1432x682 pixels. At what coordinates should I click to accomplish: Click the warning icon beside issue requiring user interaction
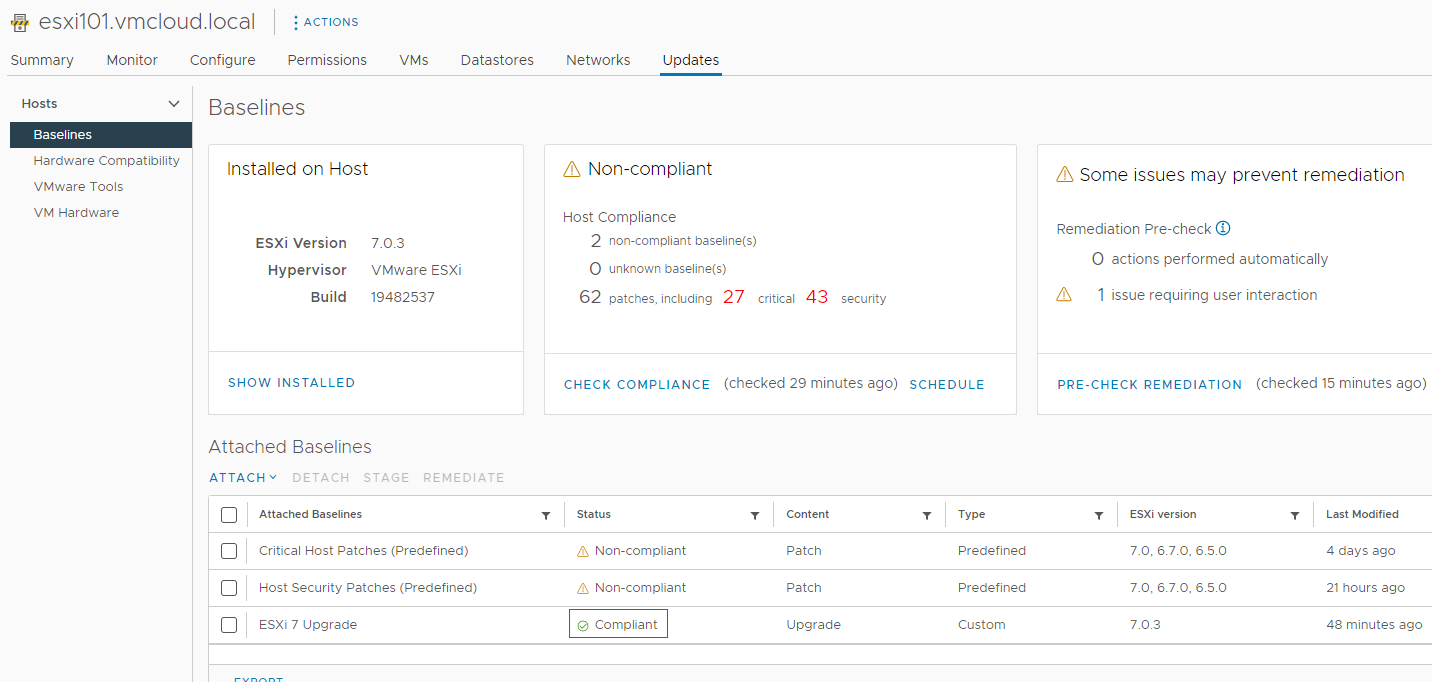click(1064, 294)
